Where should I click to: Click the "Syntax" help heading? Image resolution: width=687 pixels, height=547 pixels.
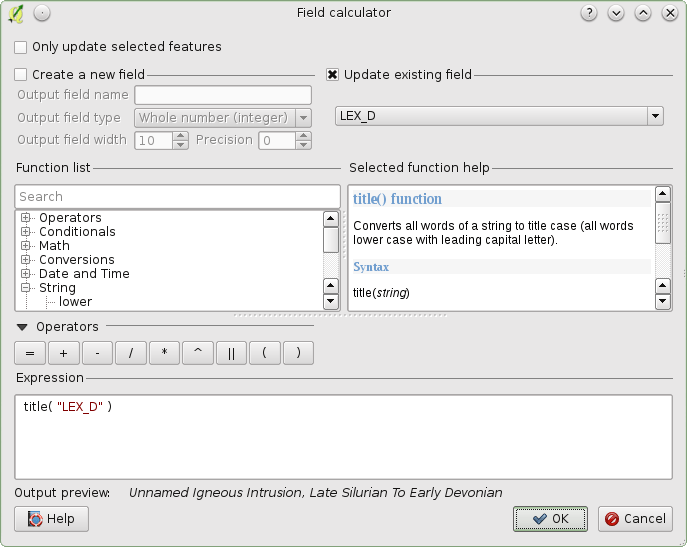[x=371, y=267]
